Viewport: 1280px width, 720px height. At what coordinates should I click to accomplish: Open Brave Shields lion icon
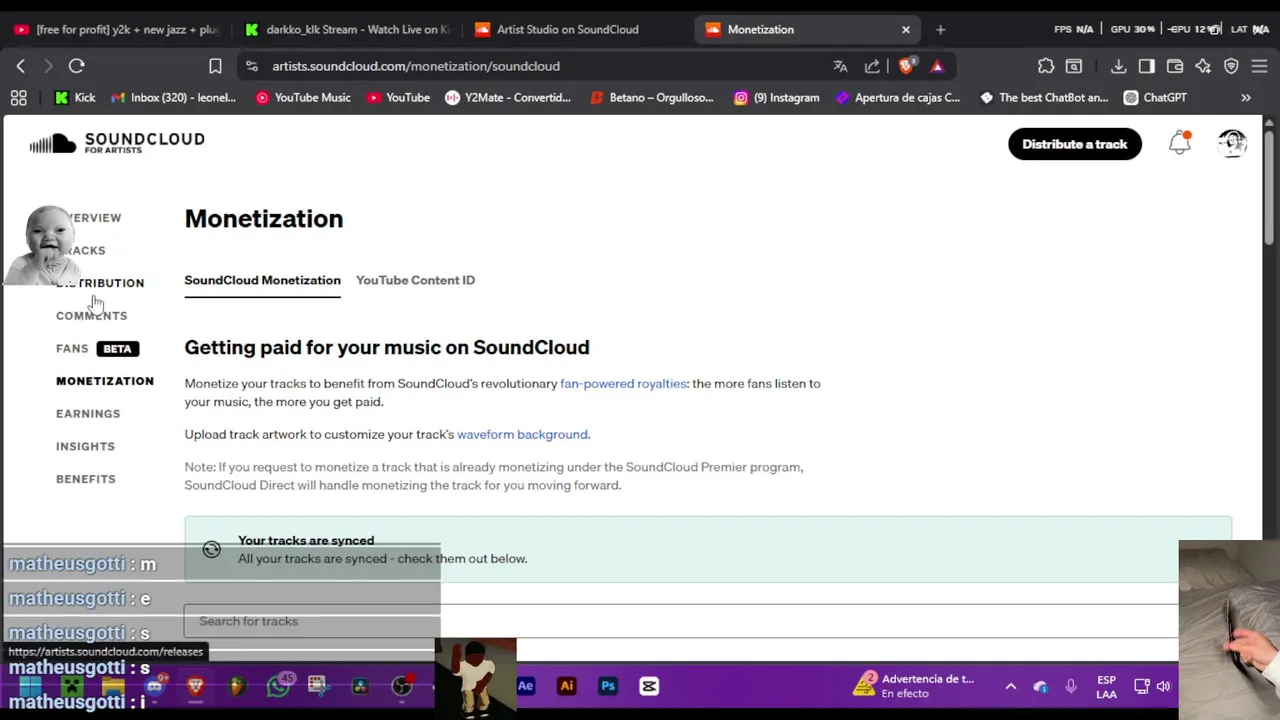click(906, 66)
